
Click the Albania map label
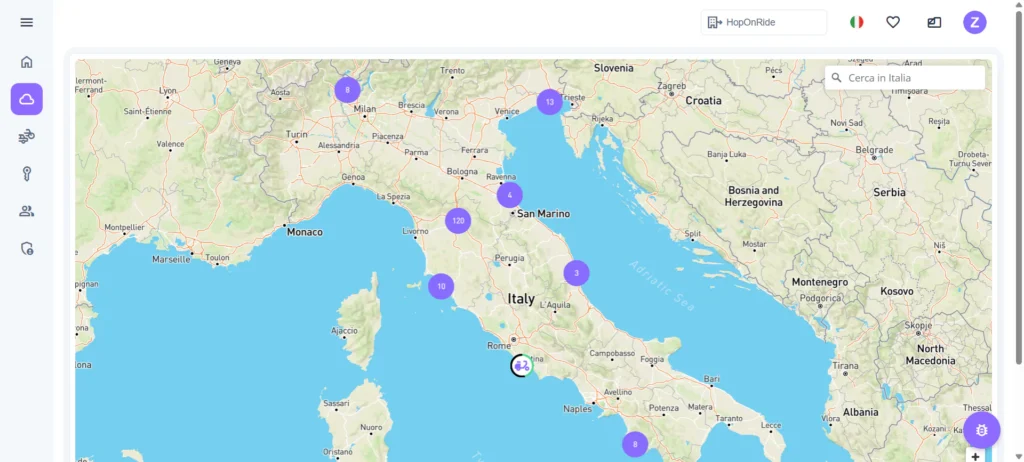[x=860, y=412]
